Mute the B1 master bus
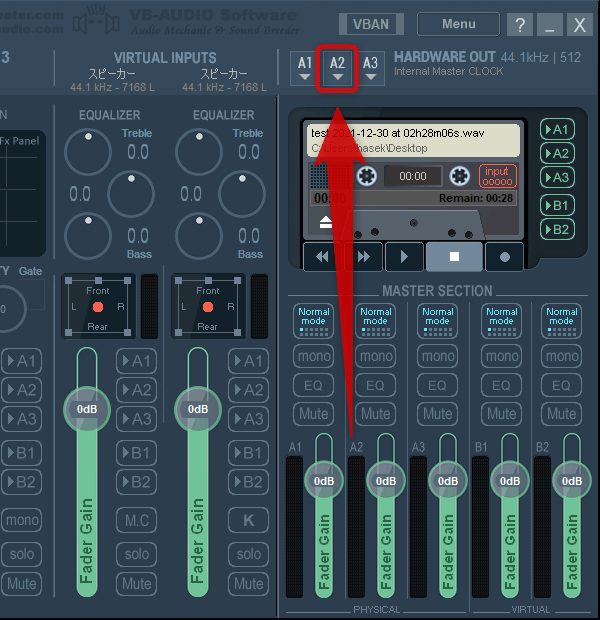This screenshot has width=600, height=620. [x=502, y=414]
